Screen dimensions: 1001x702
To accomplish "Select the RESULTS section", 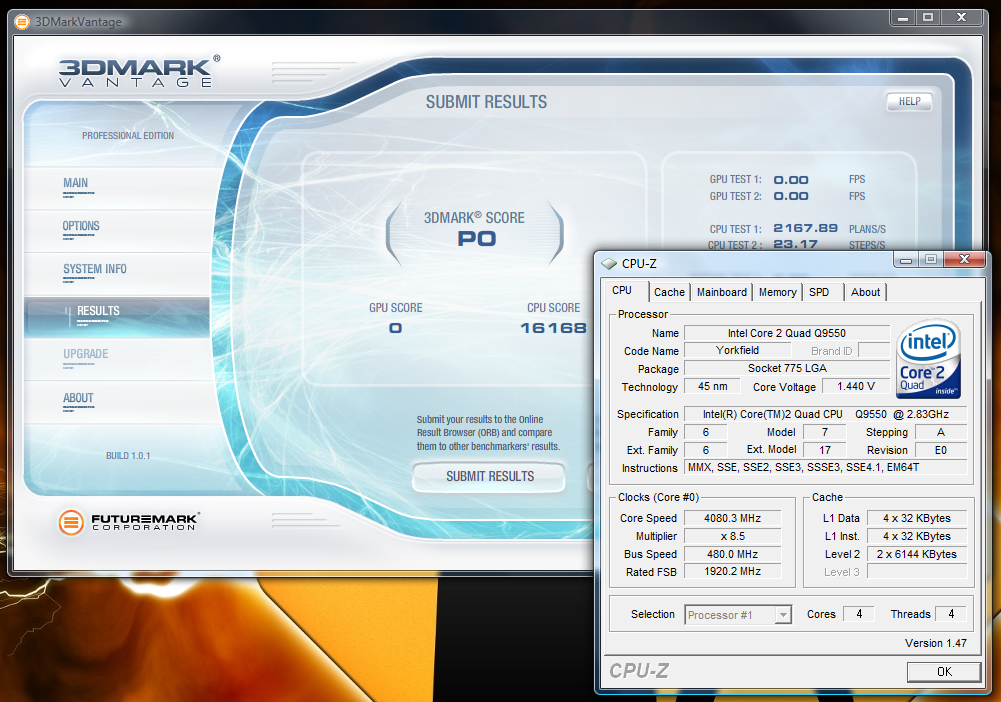I will click(117, 317).
